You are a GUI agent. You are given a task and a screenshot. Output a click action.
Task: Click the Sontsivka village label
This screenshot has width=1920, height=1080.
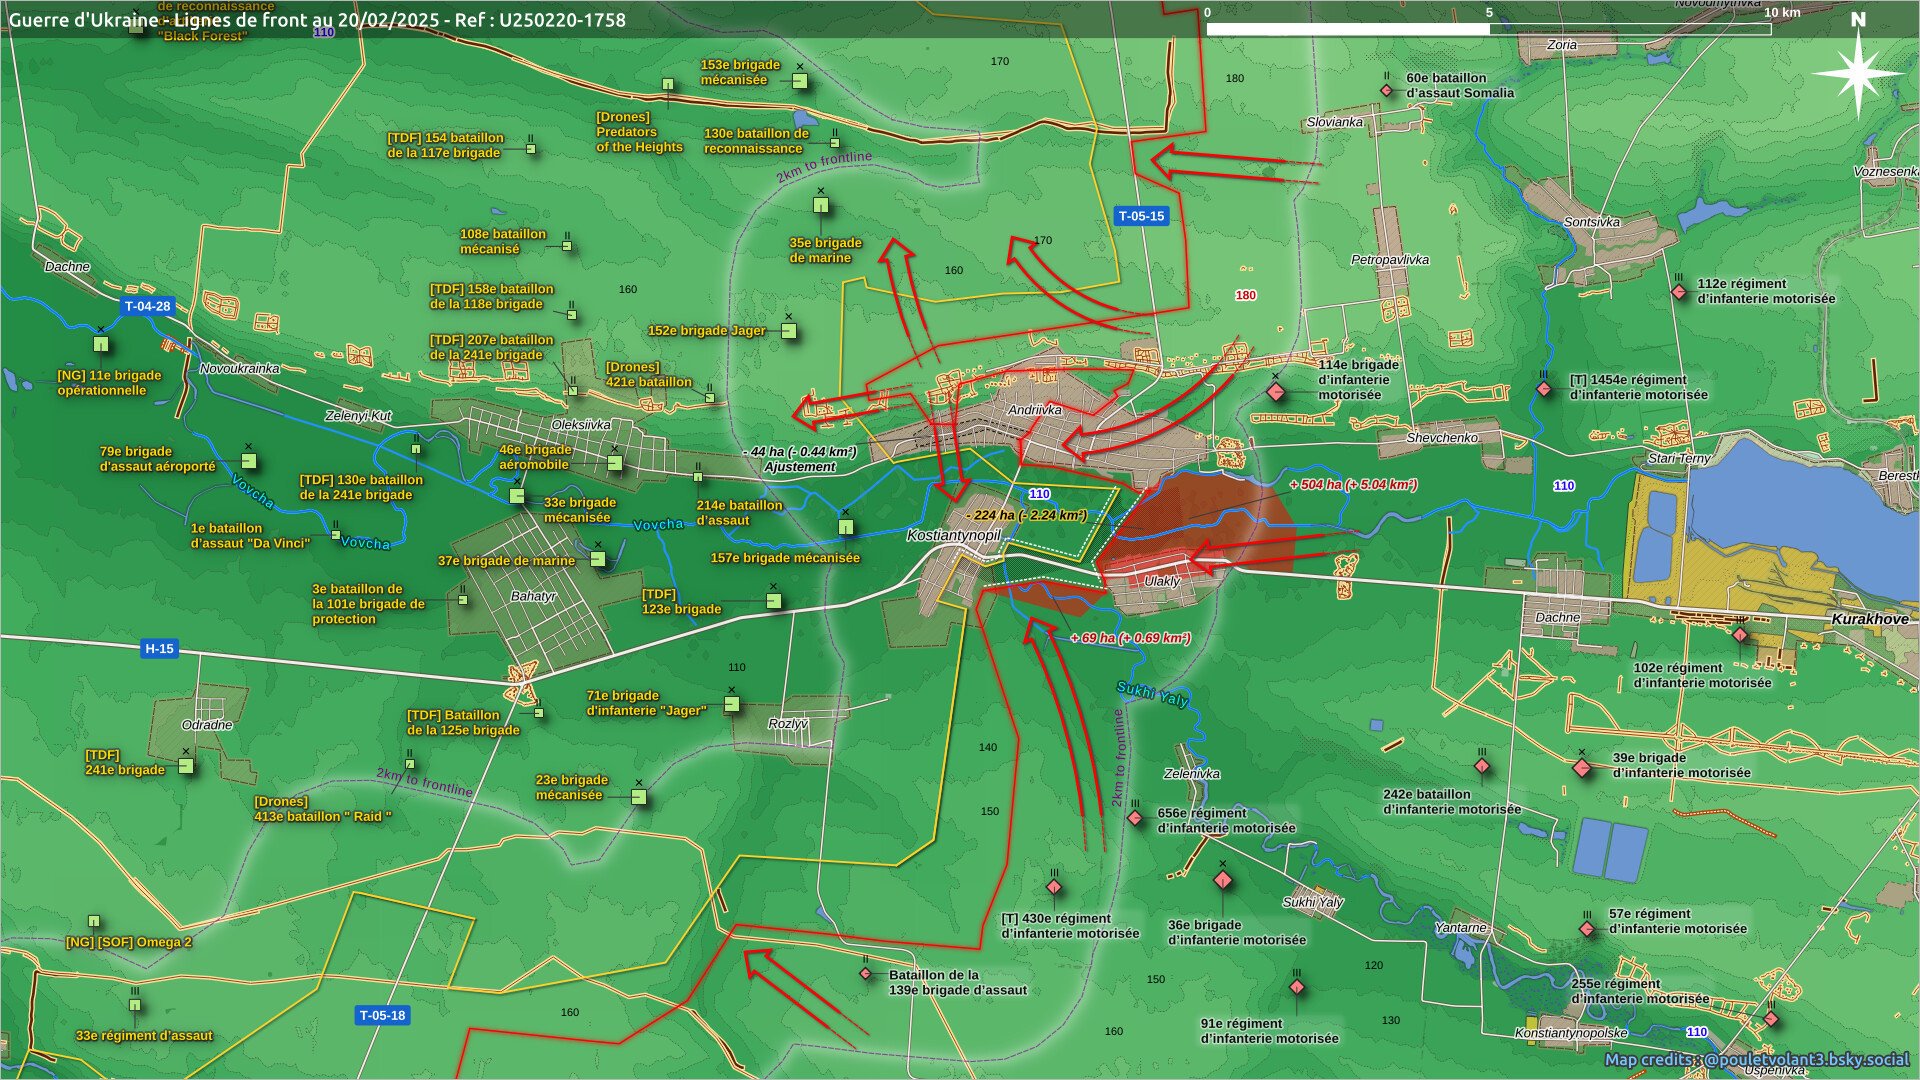(1592, 222)
